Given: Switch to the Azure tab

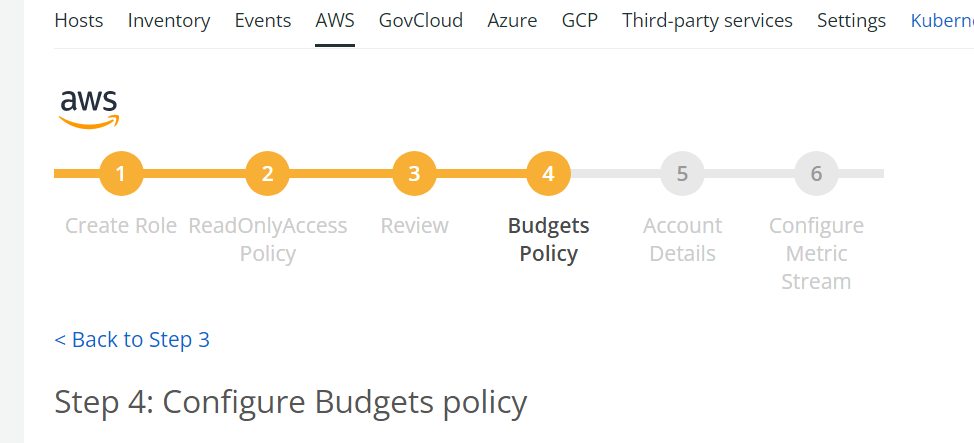Looking at the screenshot, I should pyautogui.click(x=512, y=21).
